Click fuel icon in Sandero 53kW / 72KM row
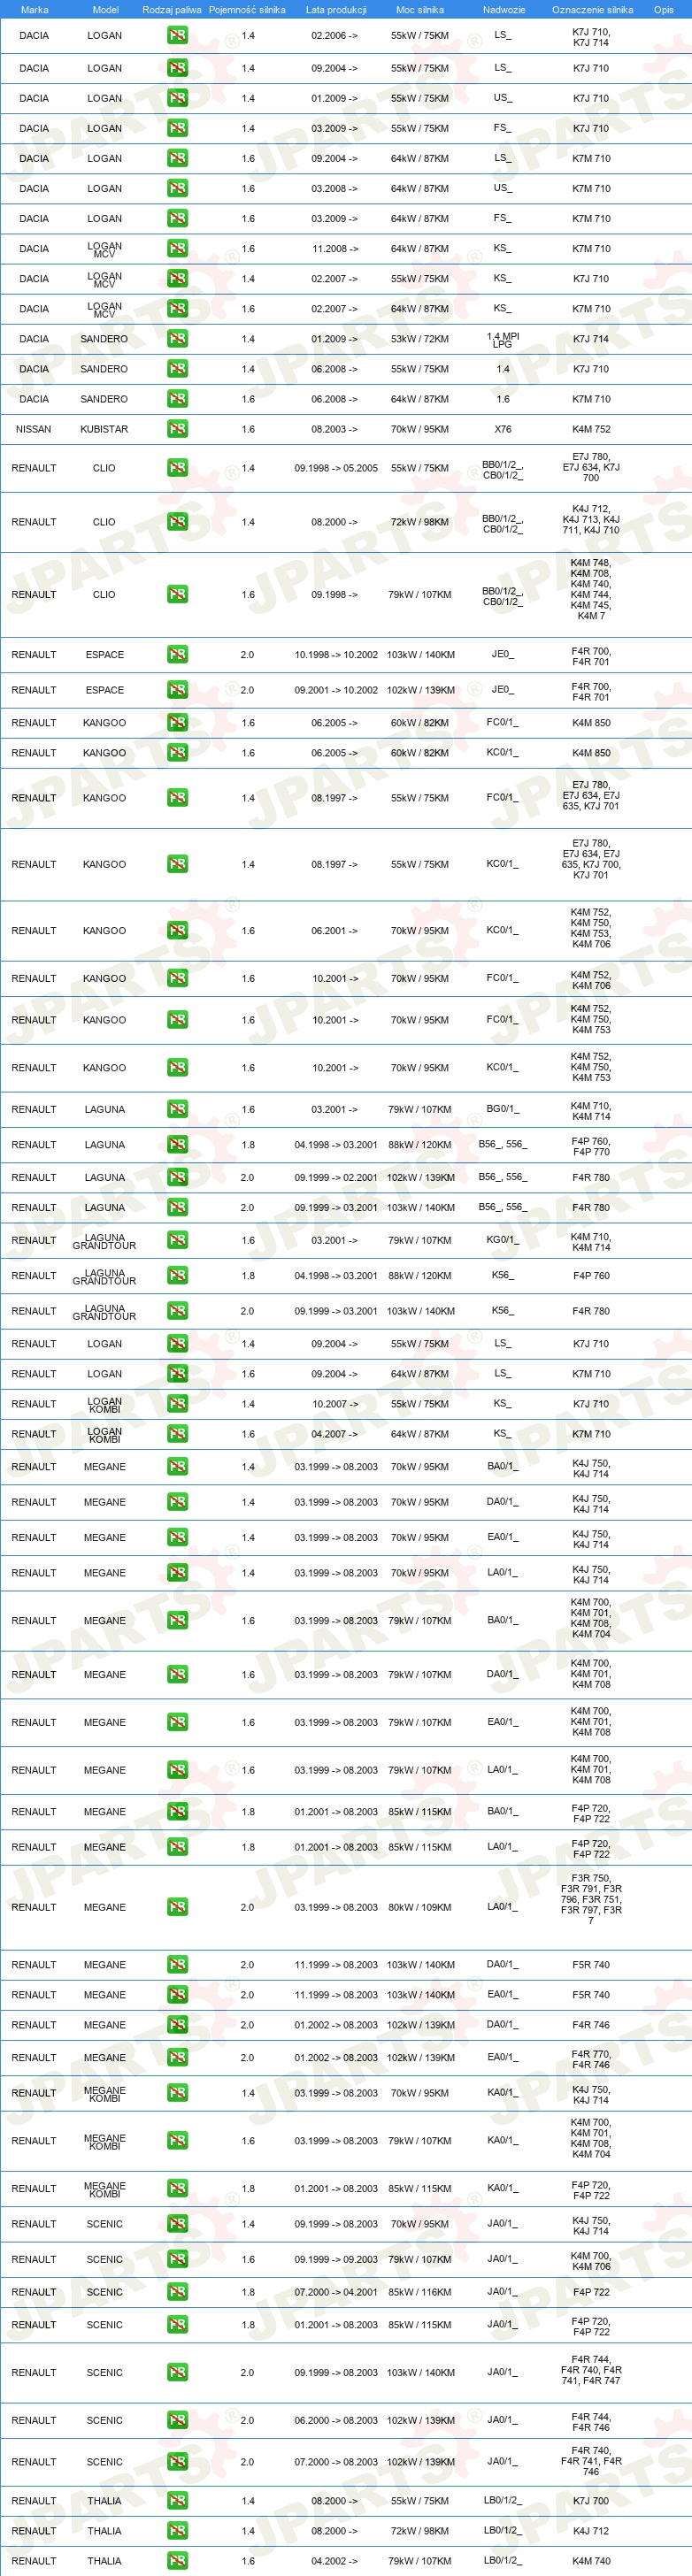The image size is (692, 2576). [x=177, y=339]
